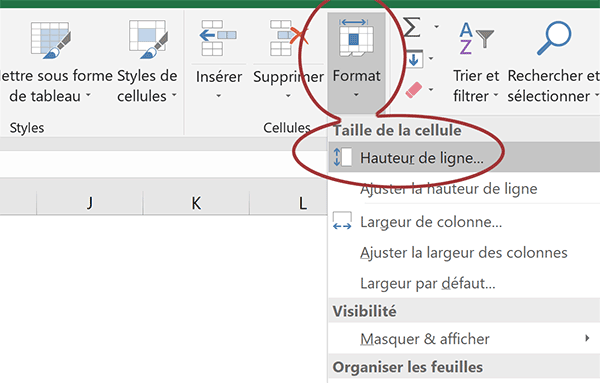Choose Ajuster la hauteur de ligne
600x383 pixels.
(x=464, y=189)
